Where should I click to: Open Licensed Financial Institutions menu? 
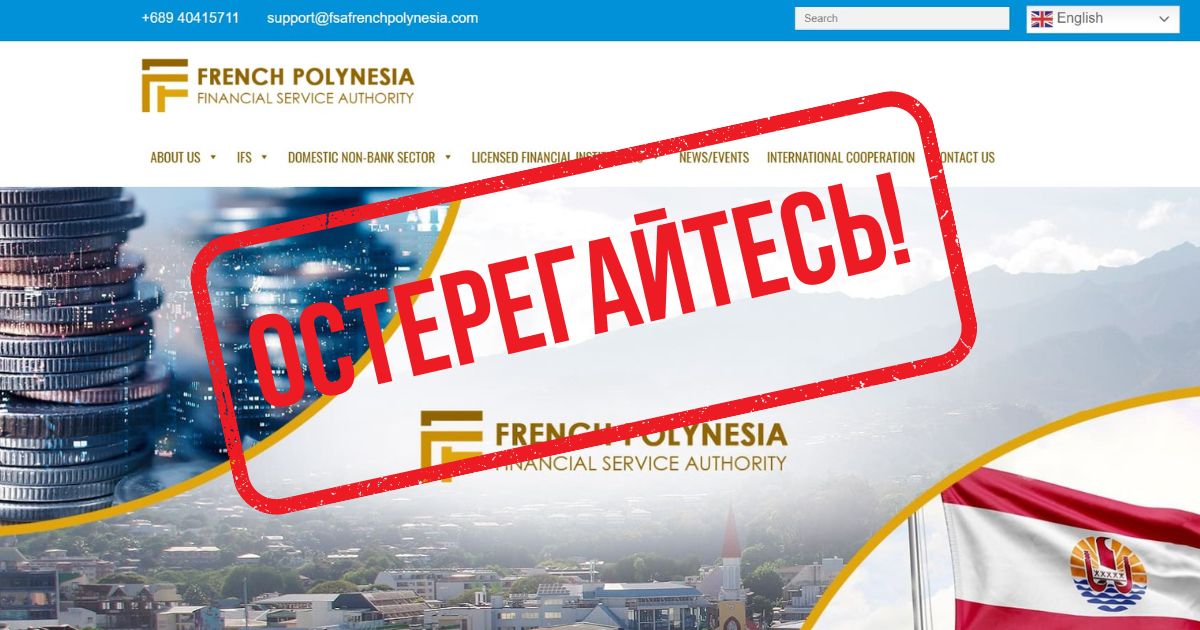pos(556,157)
